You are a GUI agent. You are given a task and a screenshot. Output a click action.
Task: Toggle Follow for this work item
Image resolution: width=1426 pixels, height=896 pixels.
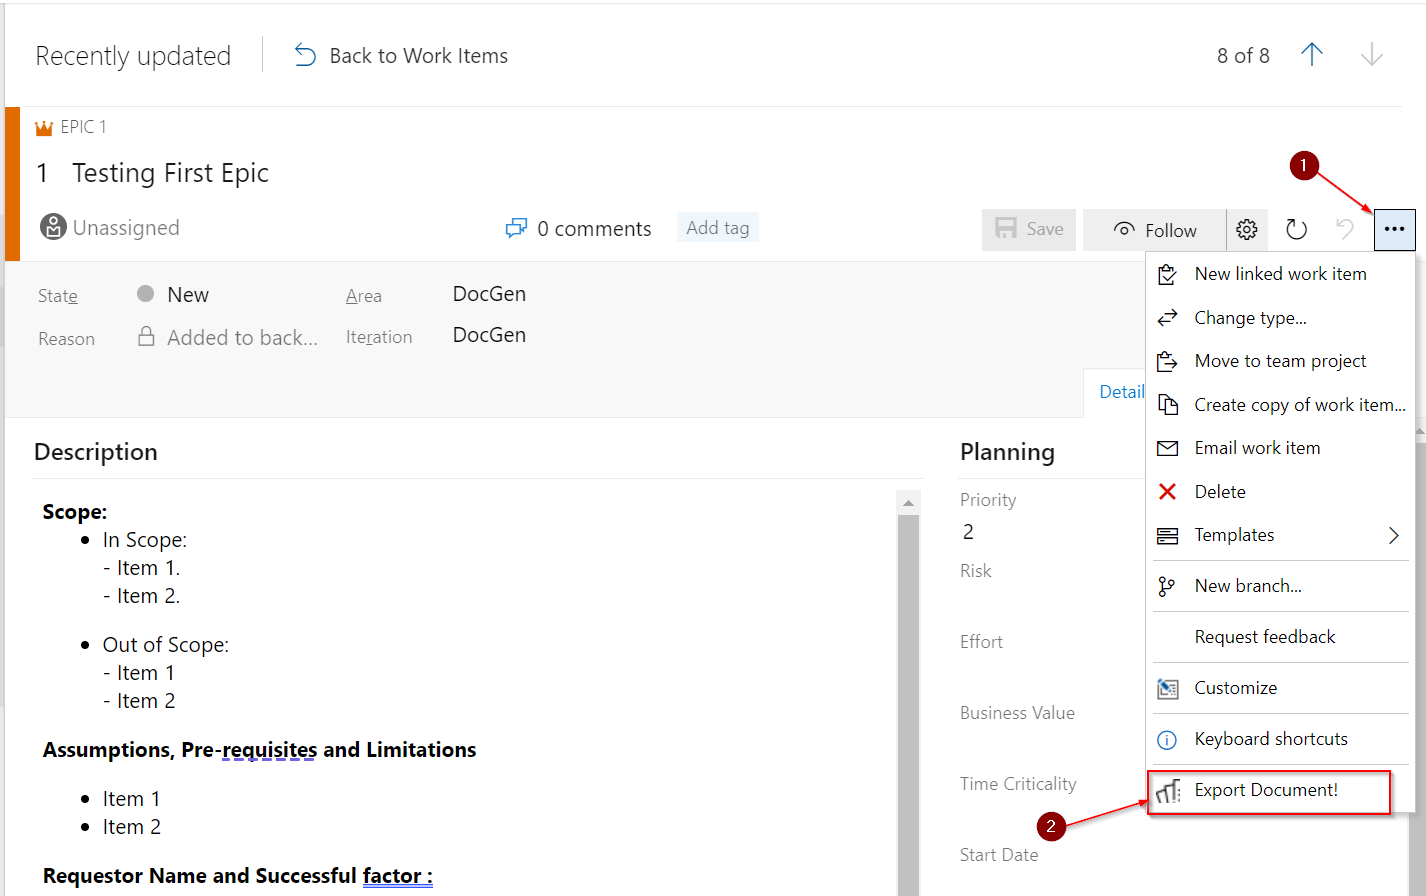[x=1153, y=229]
